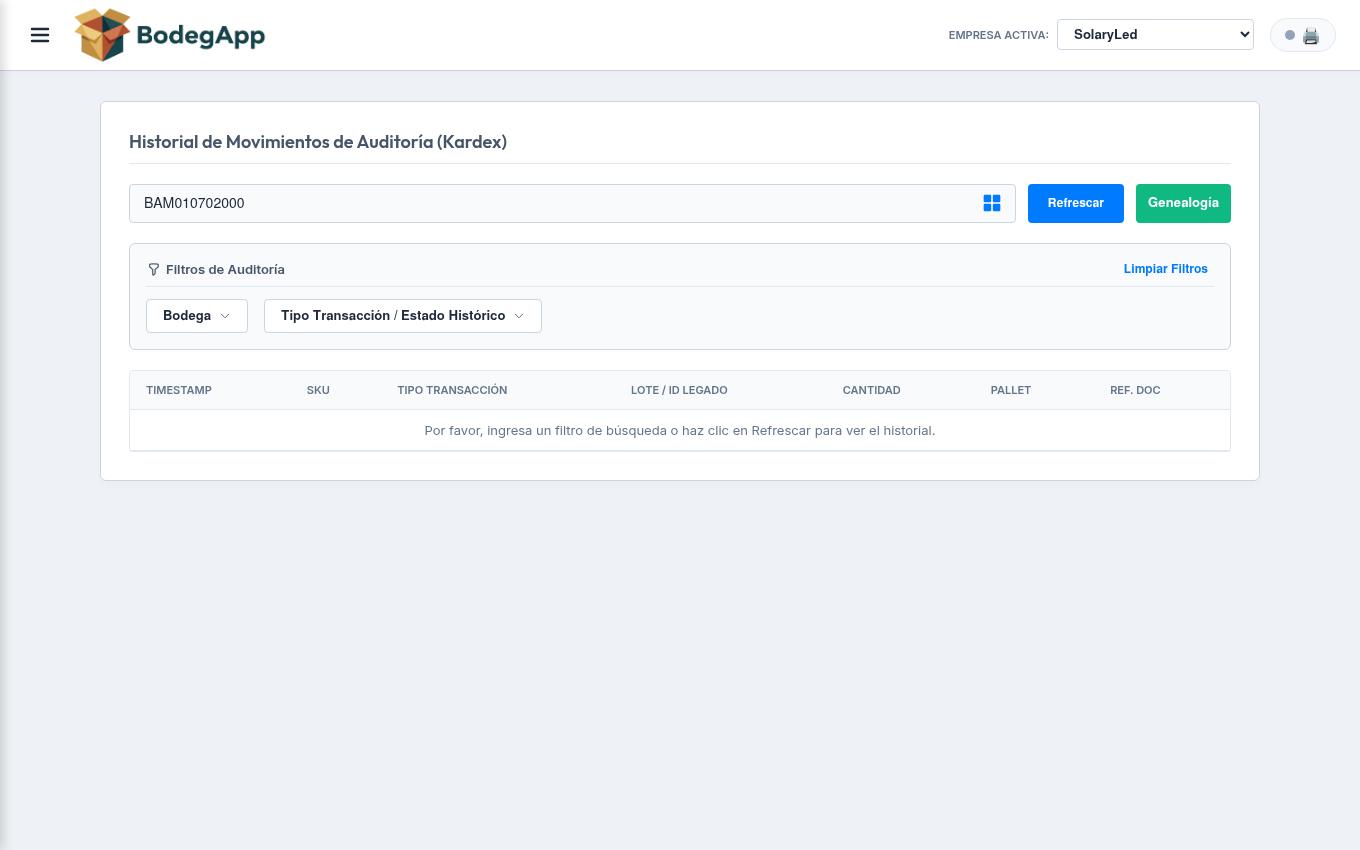The height and width of the screenshot is (850, 1360).
Task: Click the REF. DOC column header
Action: pyautogui.click(x=1135, y=390)
